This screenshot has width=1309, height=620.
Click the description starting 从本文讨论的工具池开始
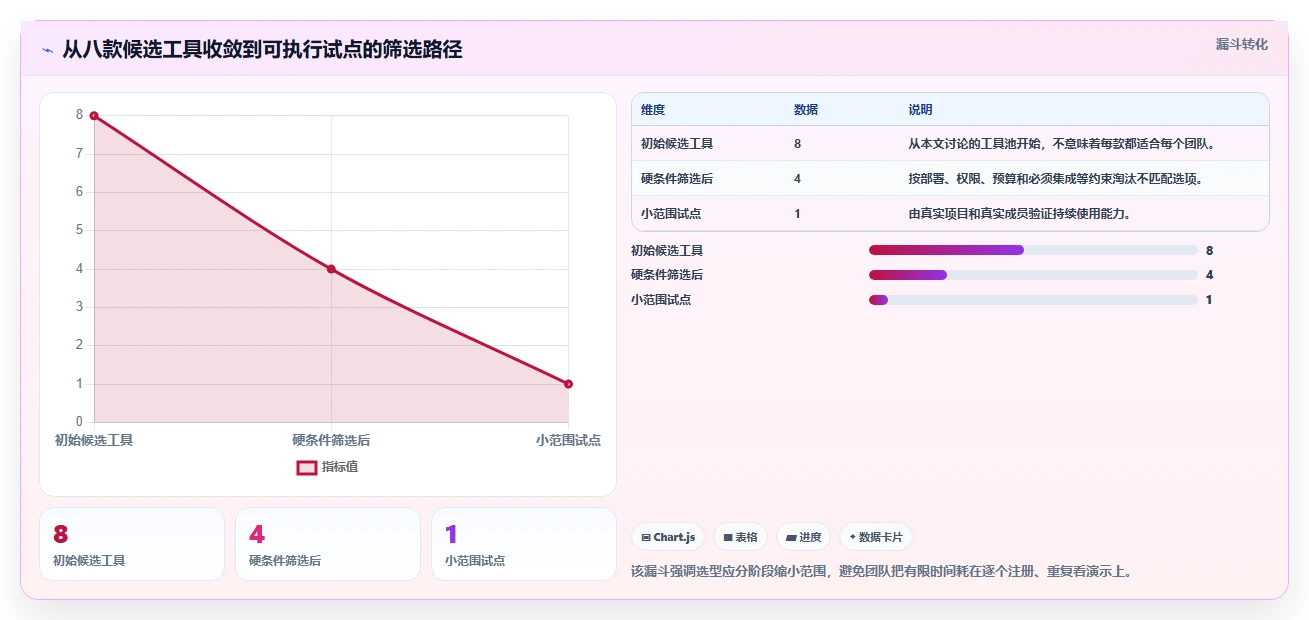click(x=1062, y=144)
